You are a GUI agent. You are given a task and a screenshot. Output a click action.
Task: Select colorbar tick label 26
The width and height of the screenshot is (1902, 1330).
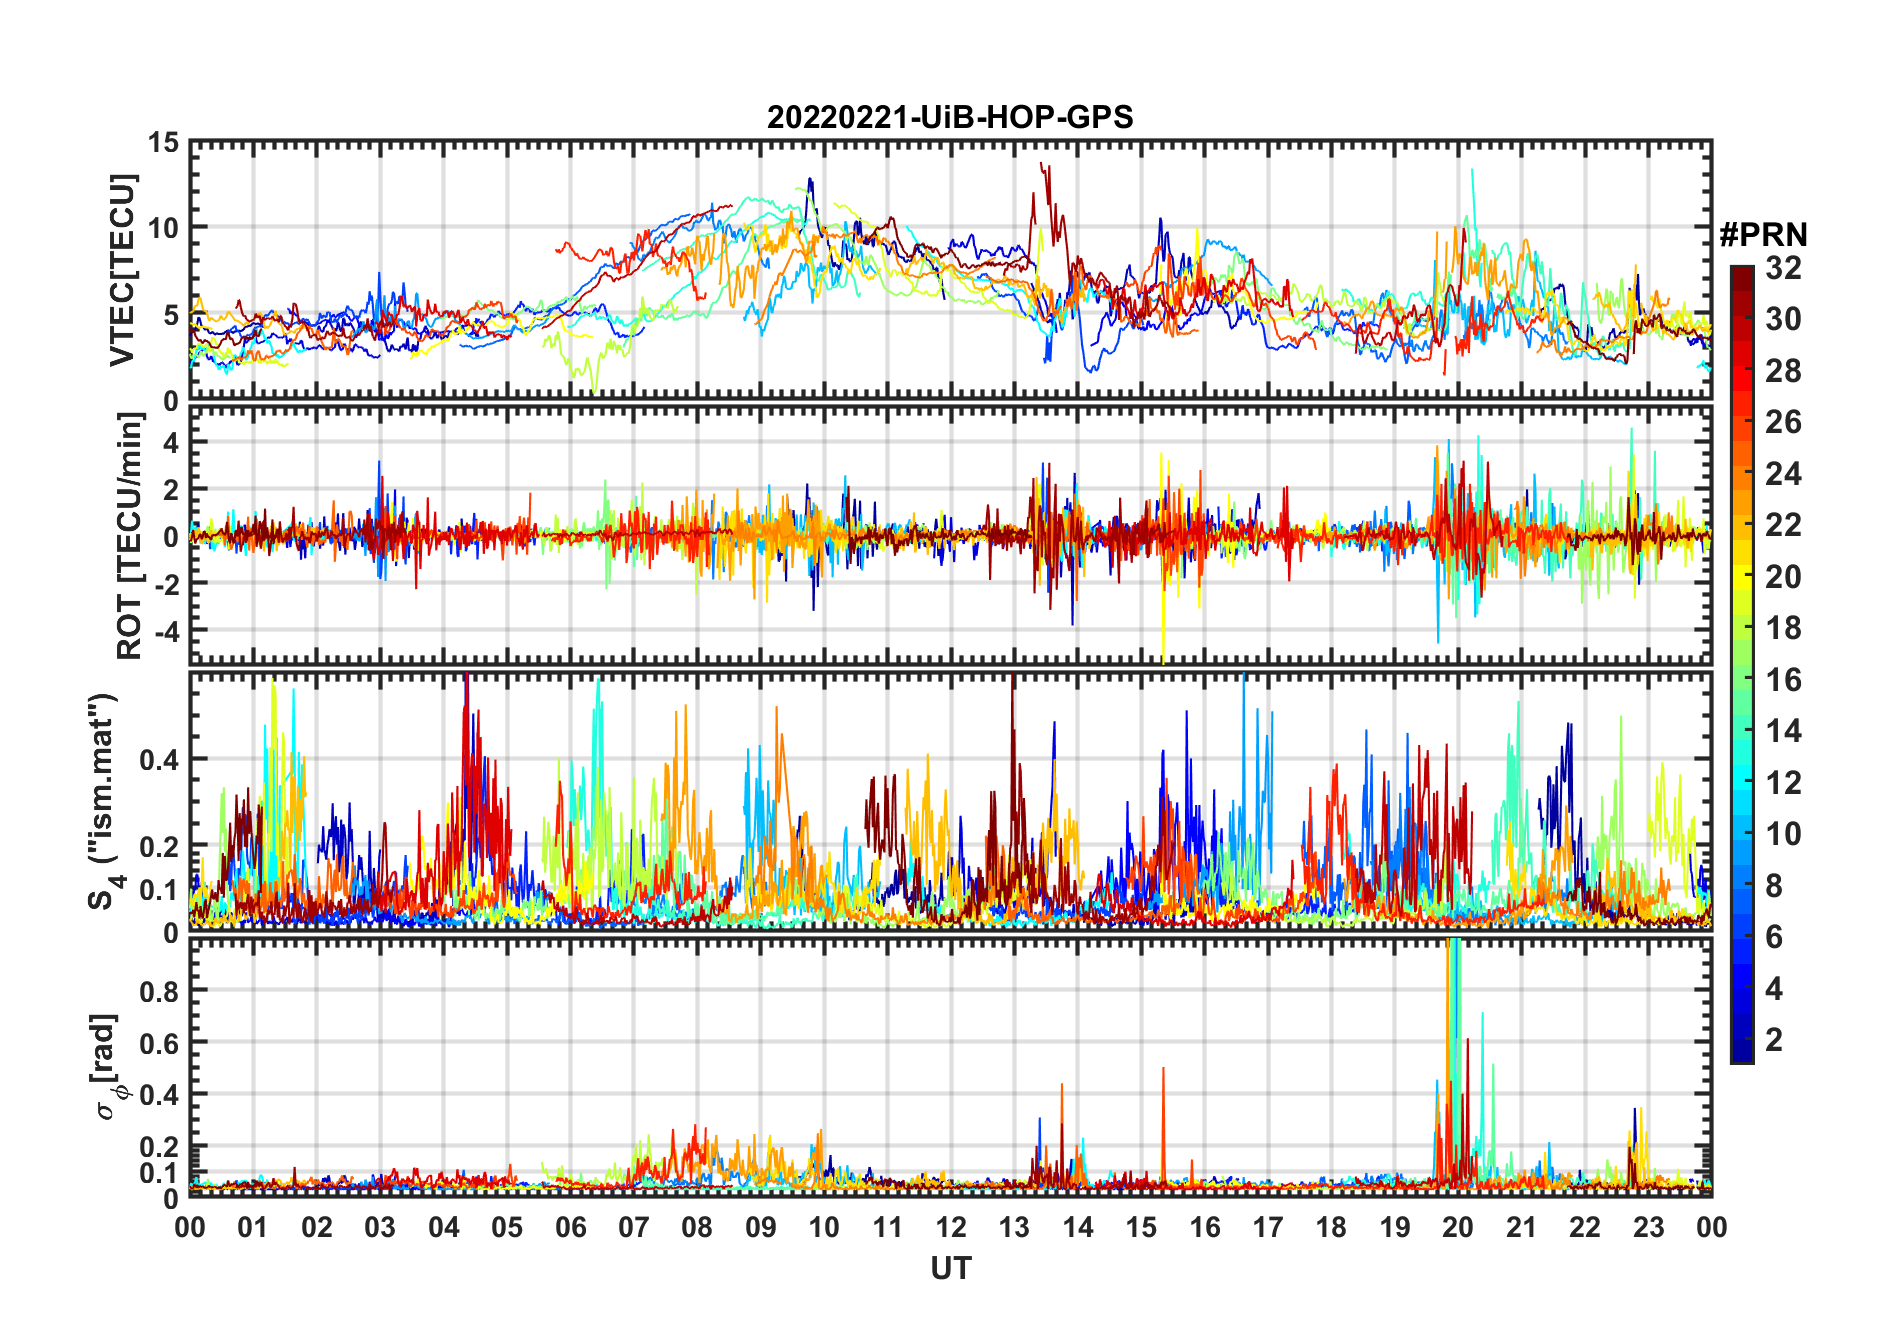pyautogui.click(x=1783, y=422)
